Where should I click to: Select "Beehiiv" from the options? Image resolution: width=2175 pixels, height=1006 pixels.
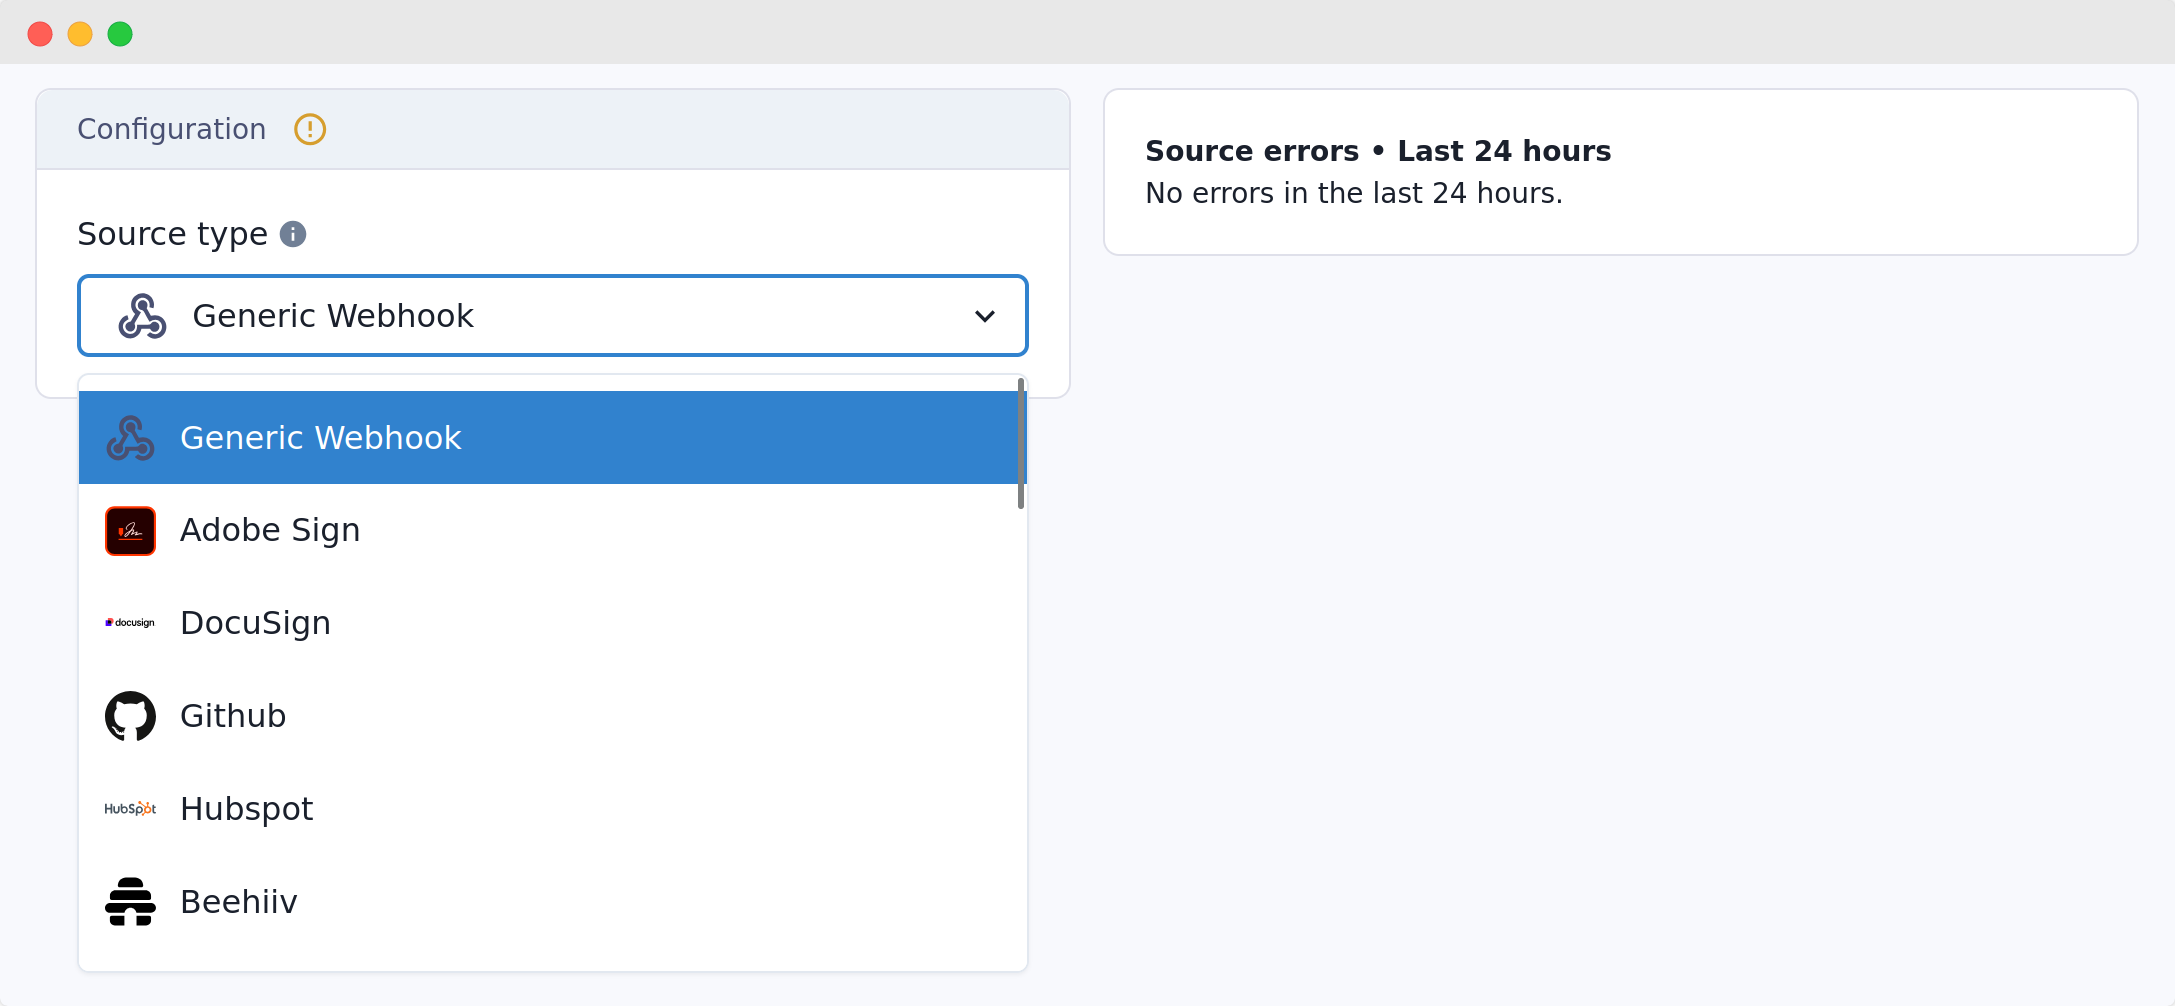point(238,900)
